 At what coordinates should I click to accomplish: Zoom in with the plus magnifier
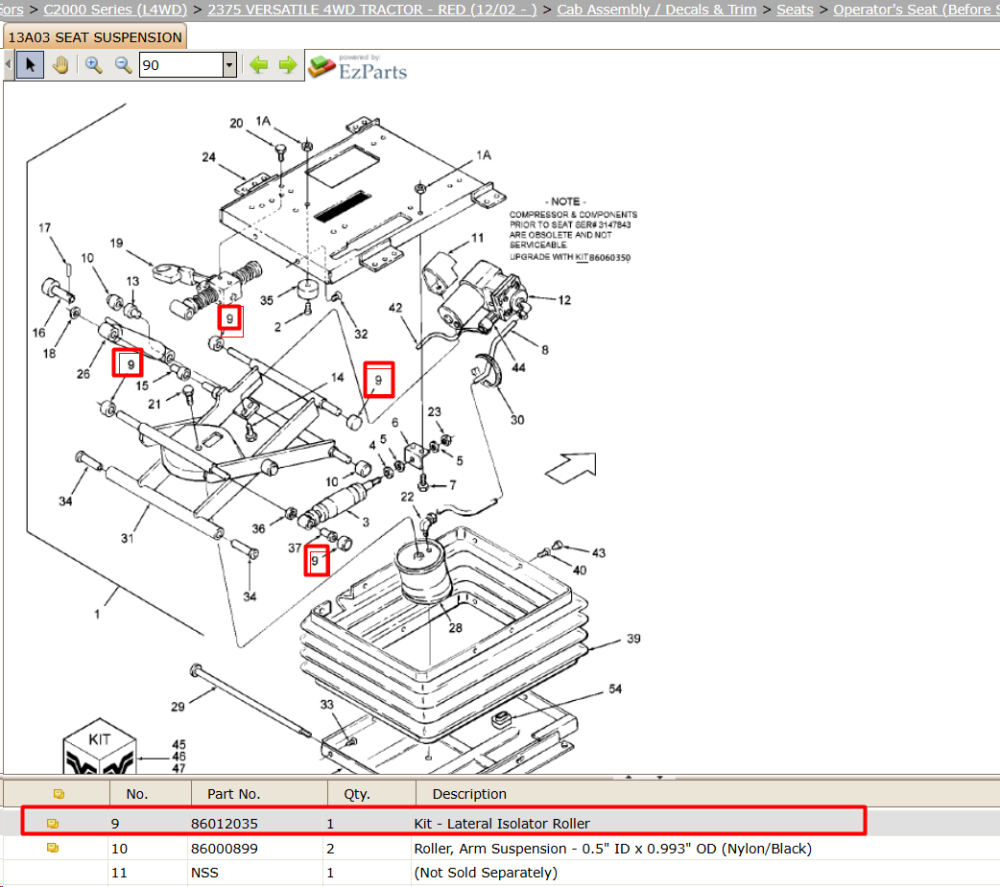[x=94, y=65]
